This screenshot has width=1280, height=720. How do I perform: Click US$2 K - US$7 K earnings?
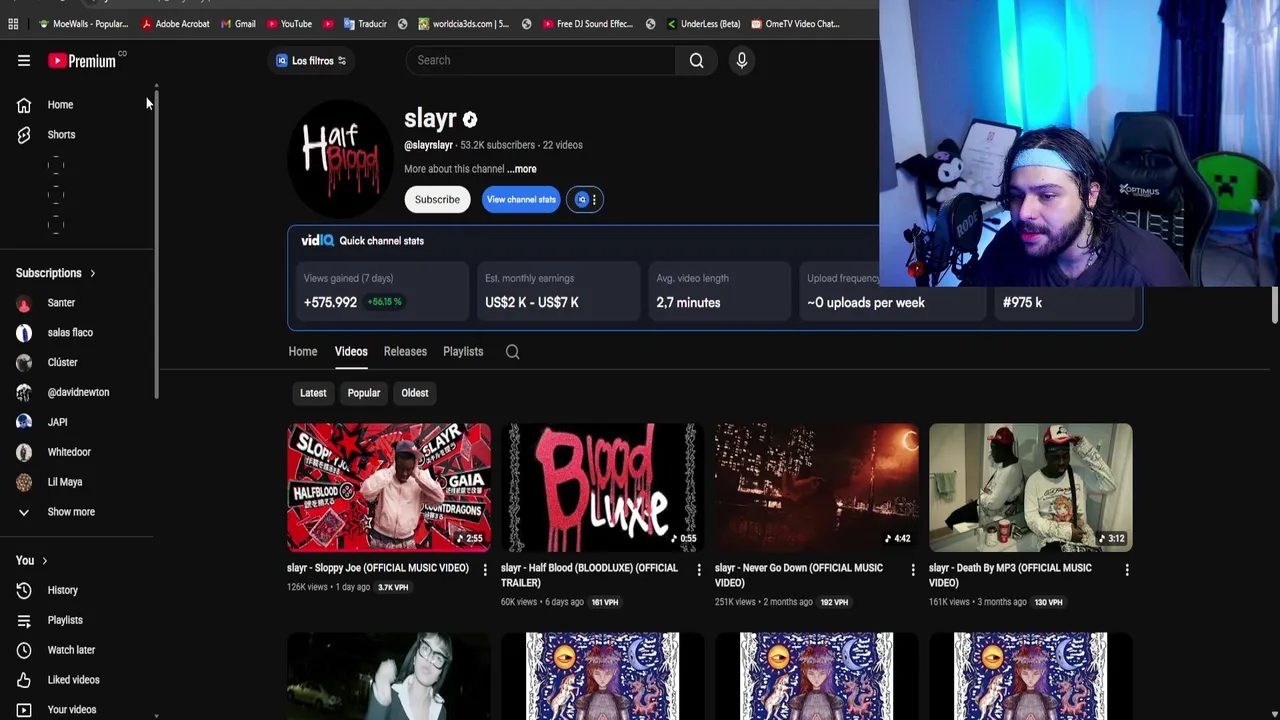click(x=532, y=302)
